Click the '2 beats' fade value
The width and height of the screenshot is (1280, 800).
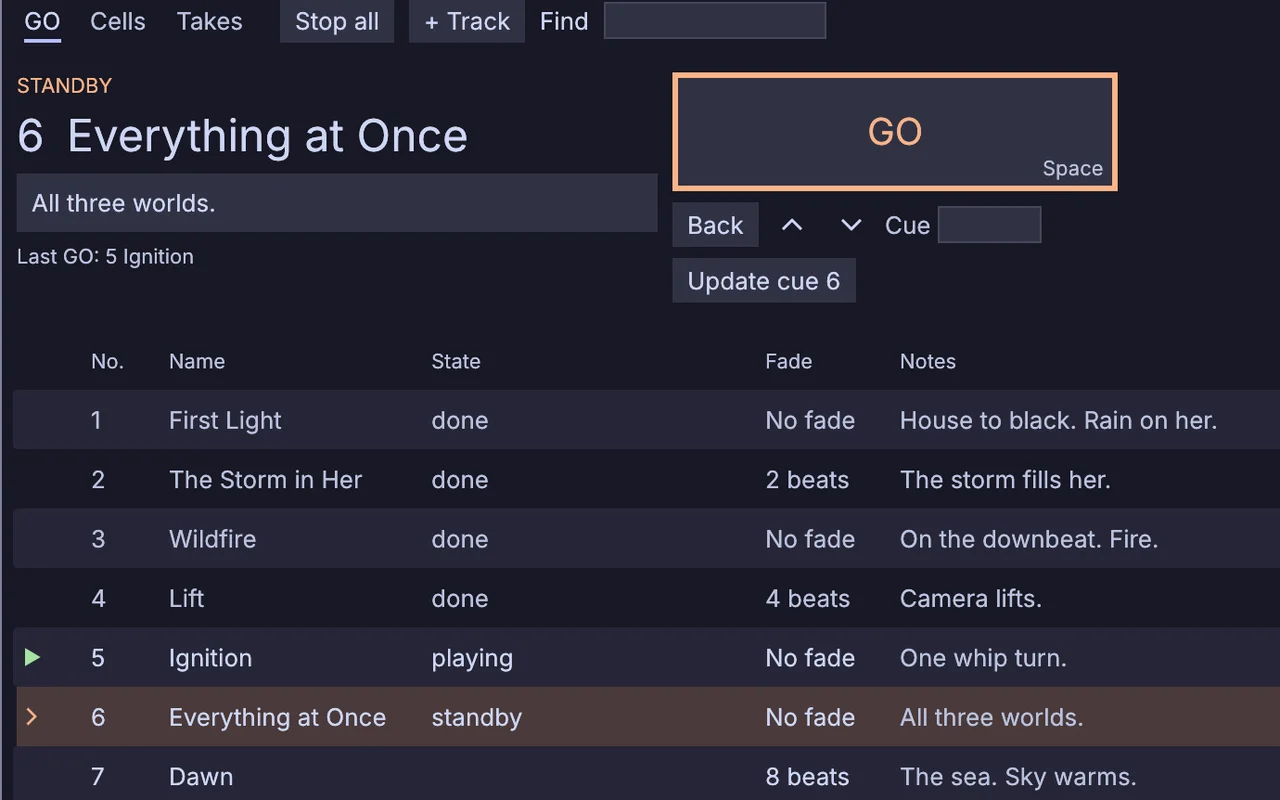(807, 479)
